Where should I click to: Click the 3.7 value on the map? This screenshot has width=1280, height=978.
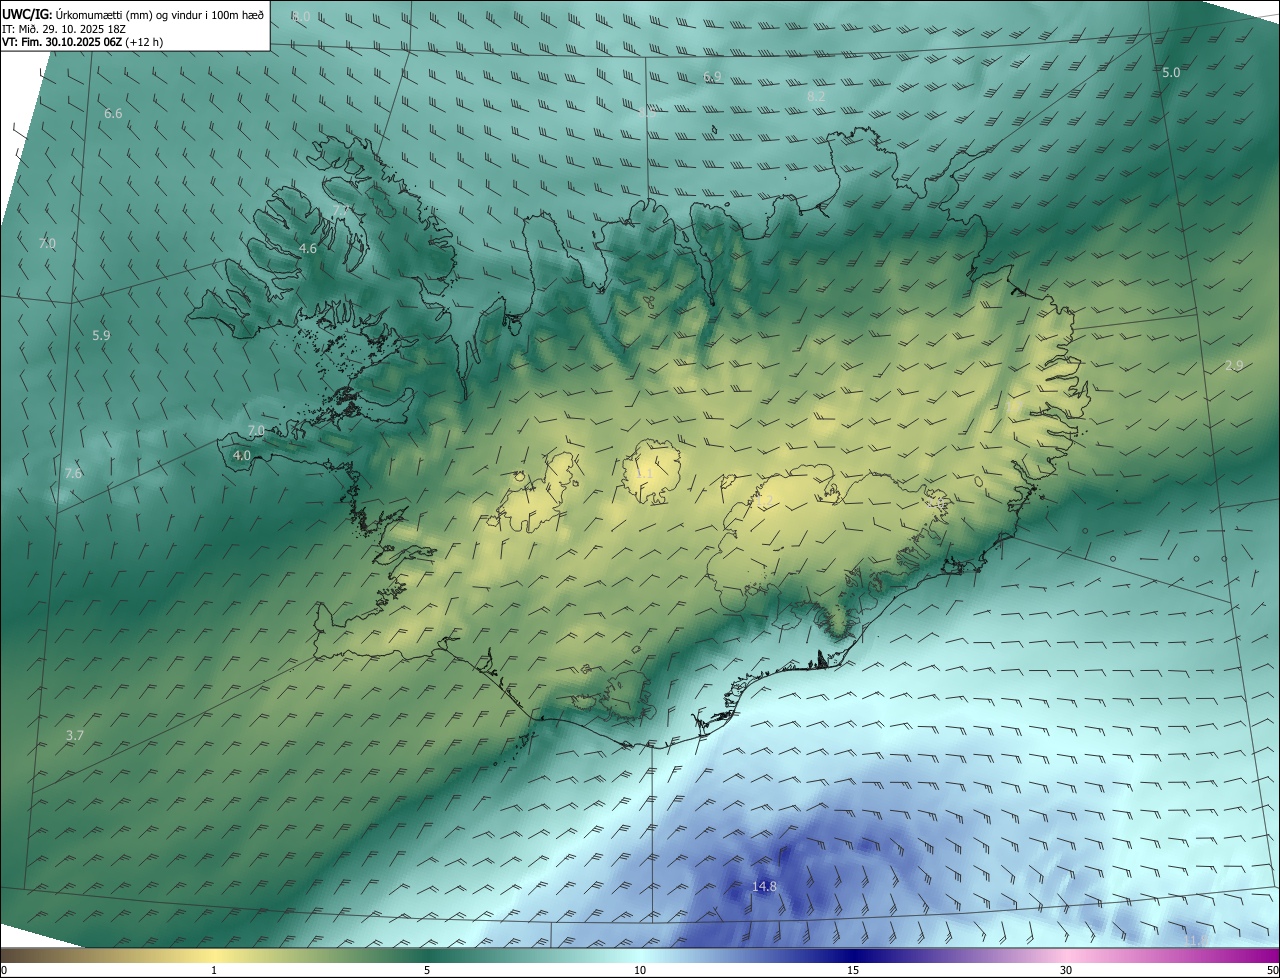tap(75, 736)
